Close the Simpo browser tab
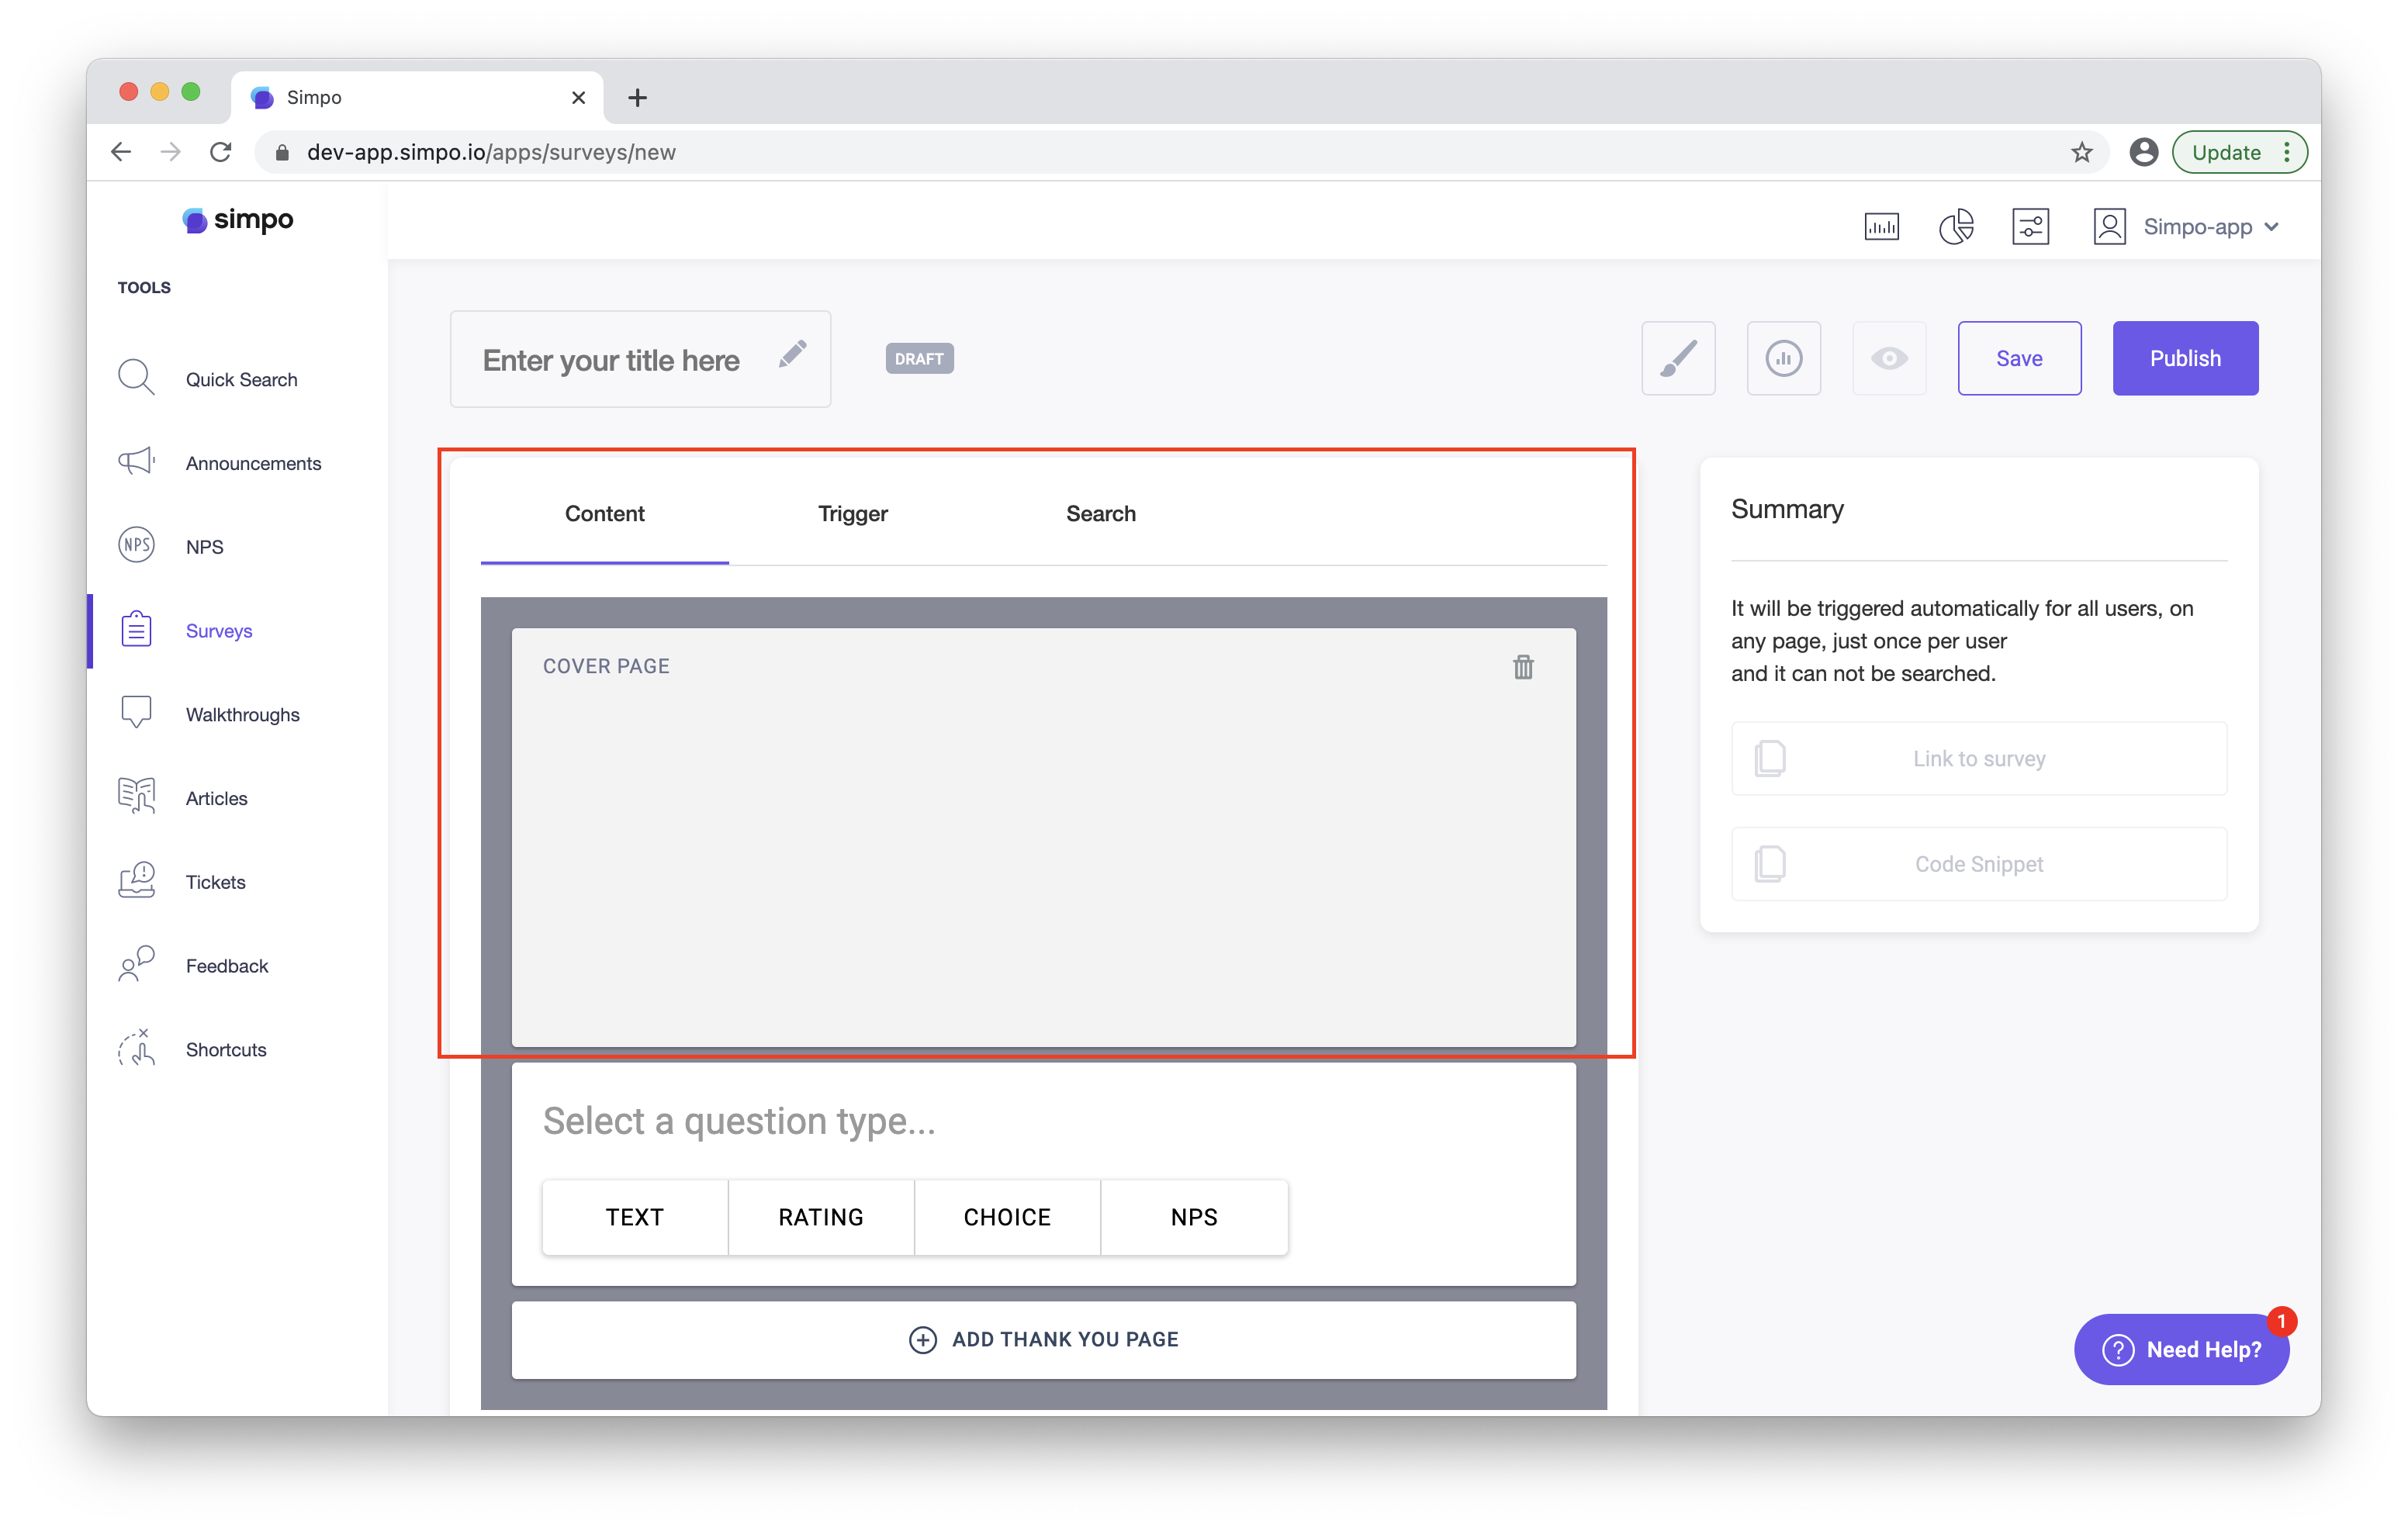The image size is (2408, 1531). pyautogui.click(x=578, y=97)
